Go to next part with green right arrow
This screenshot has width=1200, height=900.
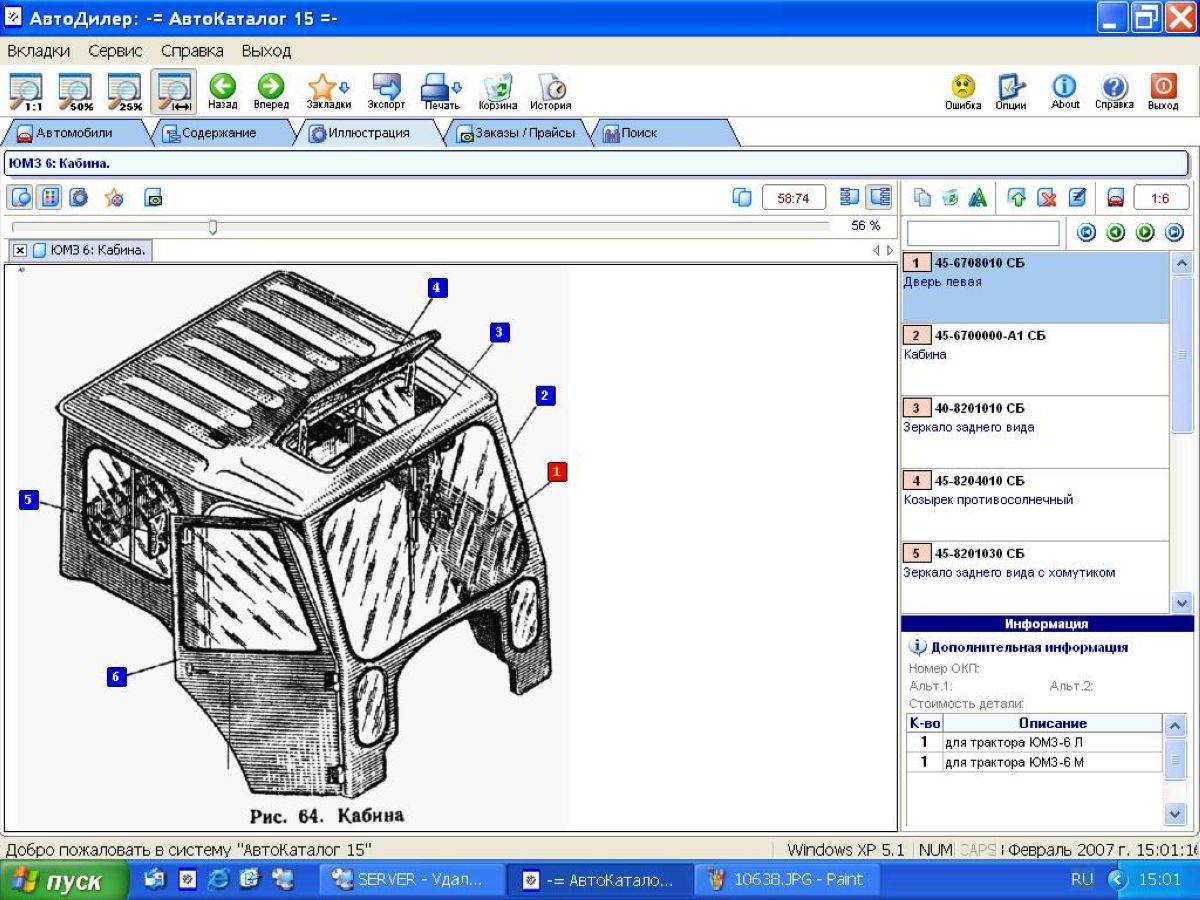pyautogui.click(x=1145, y=233)
